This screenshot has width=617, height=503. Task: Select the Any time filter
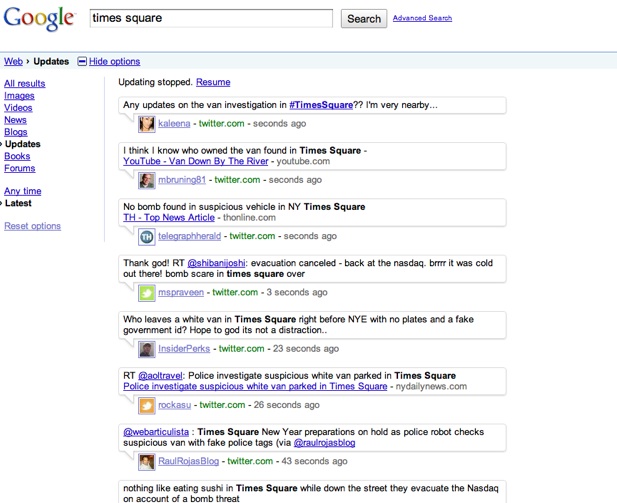[23, 191]
